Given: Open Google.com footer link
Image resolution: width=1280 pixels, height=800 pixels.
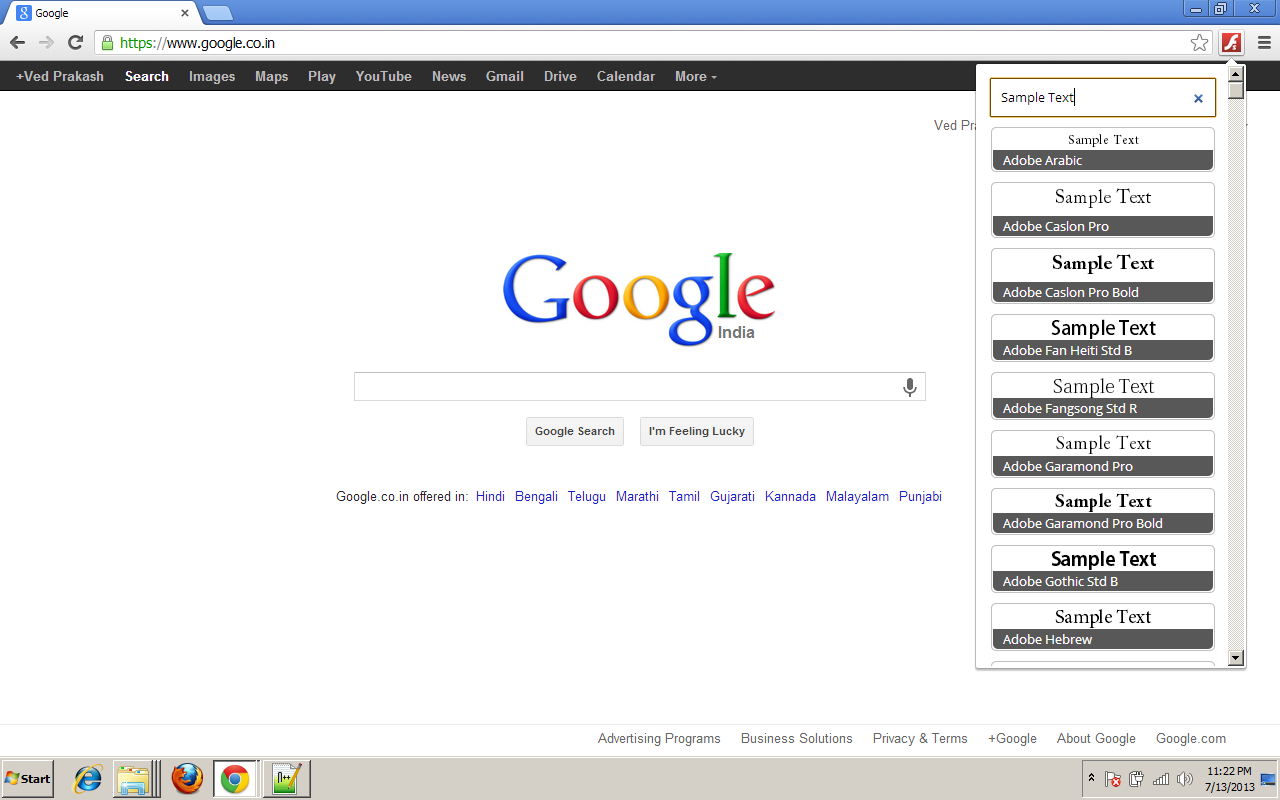Looking at the screenshot, I should (1191, 738).
